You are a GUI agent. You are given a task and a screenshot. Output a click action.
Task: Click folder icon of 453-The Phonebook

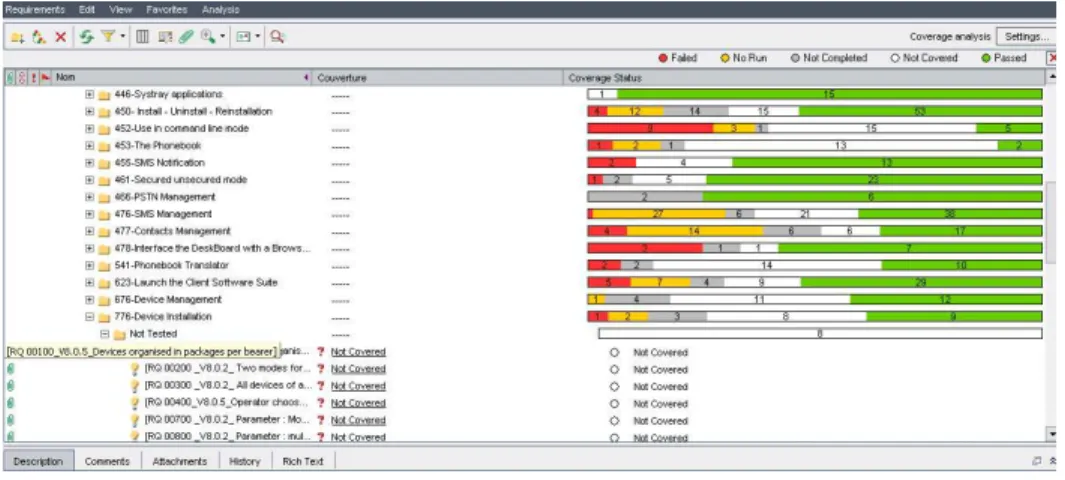tap(104, 146)
